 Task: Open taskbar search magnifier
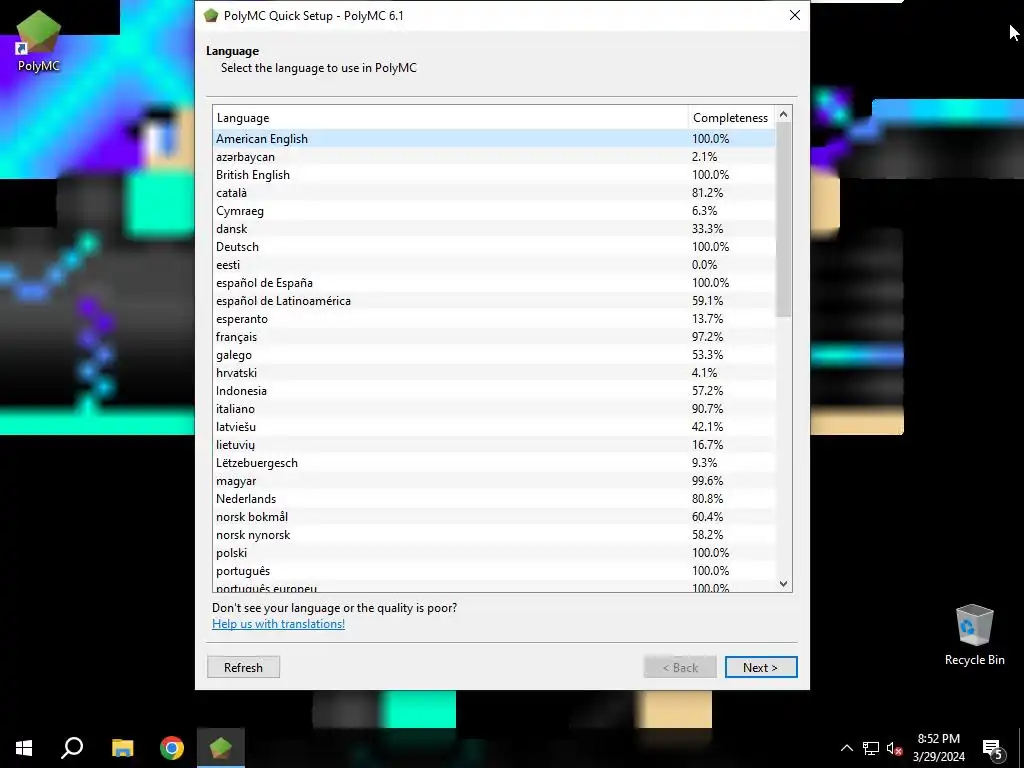[72, 748]
